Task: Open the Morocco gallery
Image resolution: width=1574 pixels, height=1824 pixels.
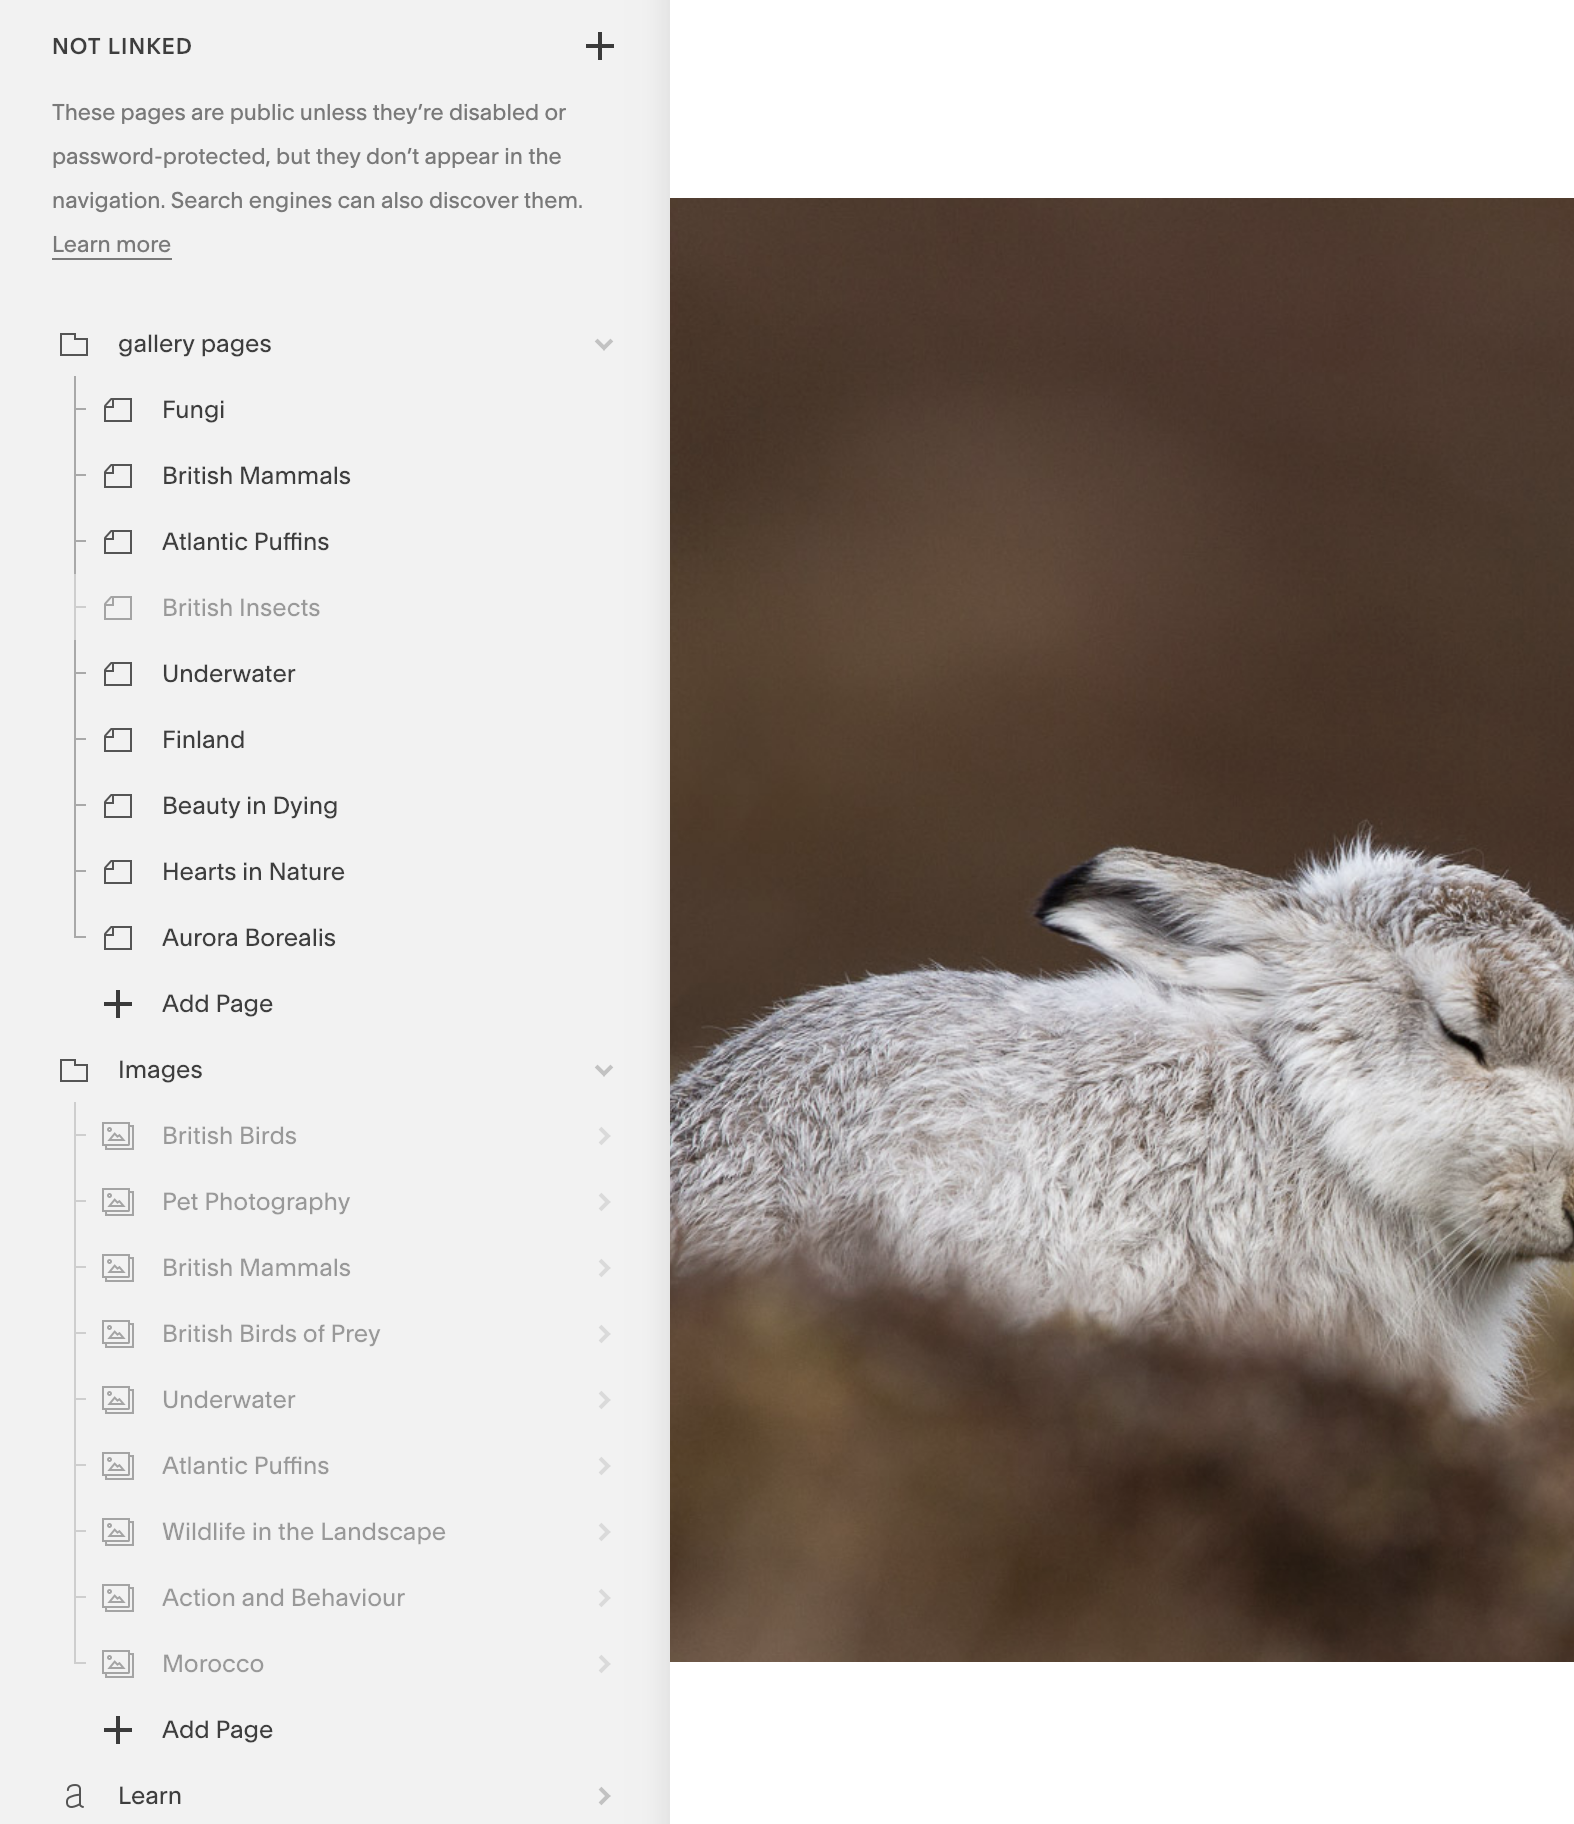Action: [213, 1664]
